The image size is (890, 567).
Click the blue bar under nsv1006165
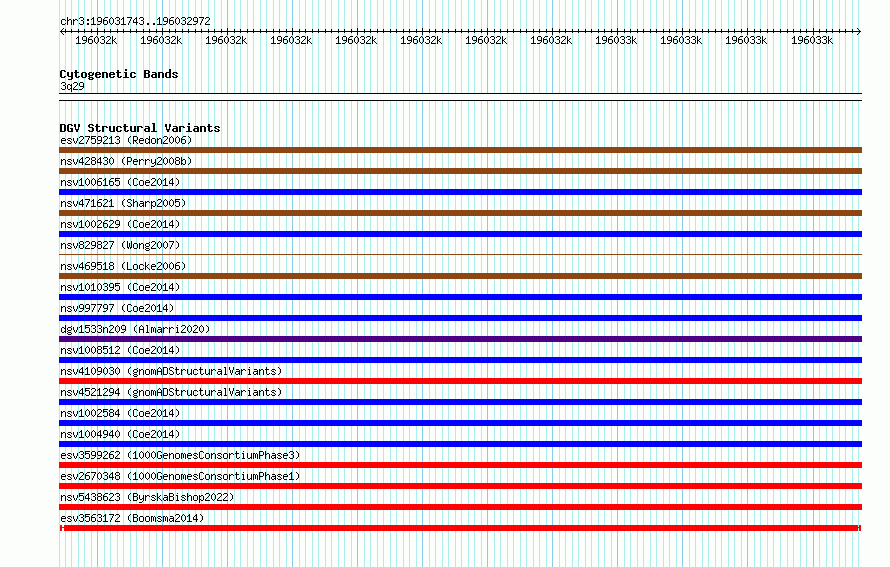460,192
